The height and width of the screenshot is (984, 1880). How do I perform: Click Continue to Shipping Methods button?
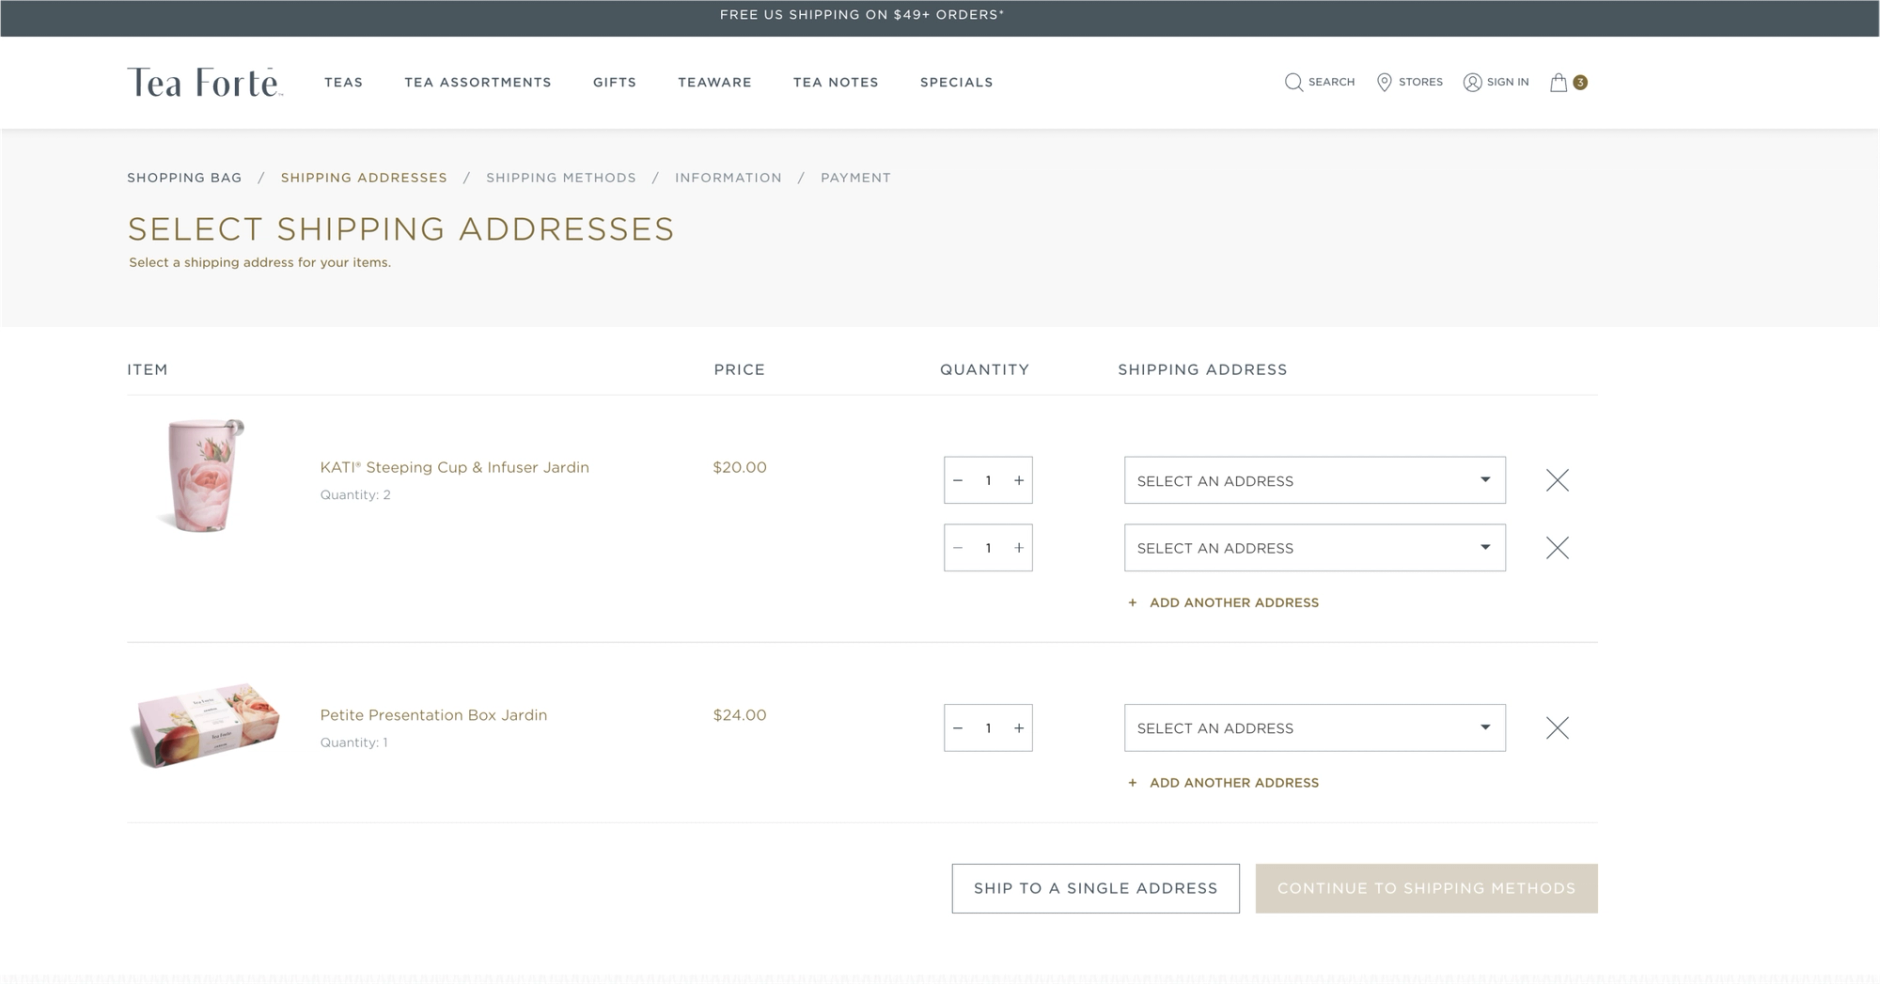(x=1426, y=888)
